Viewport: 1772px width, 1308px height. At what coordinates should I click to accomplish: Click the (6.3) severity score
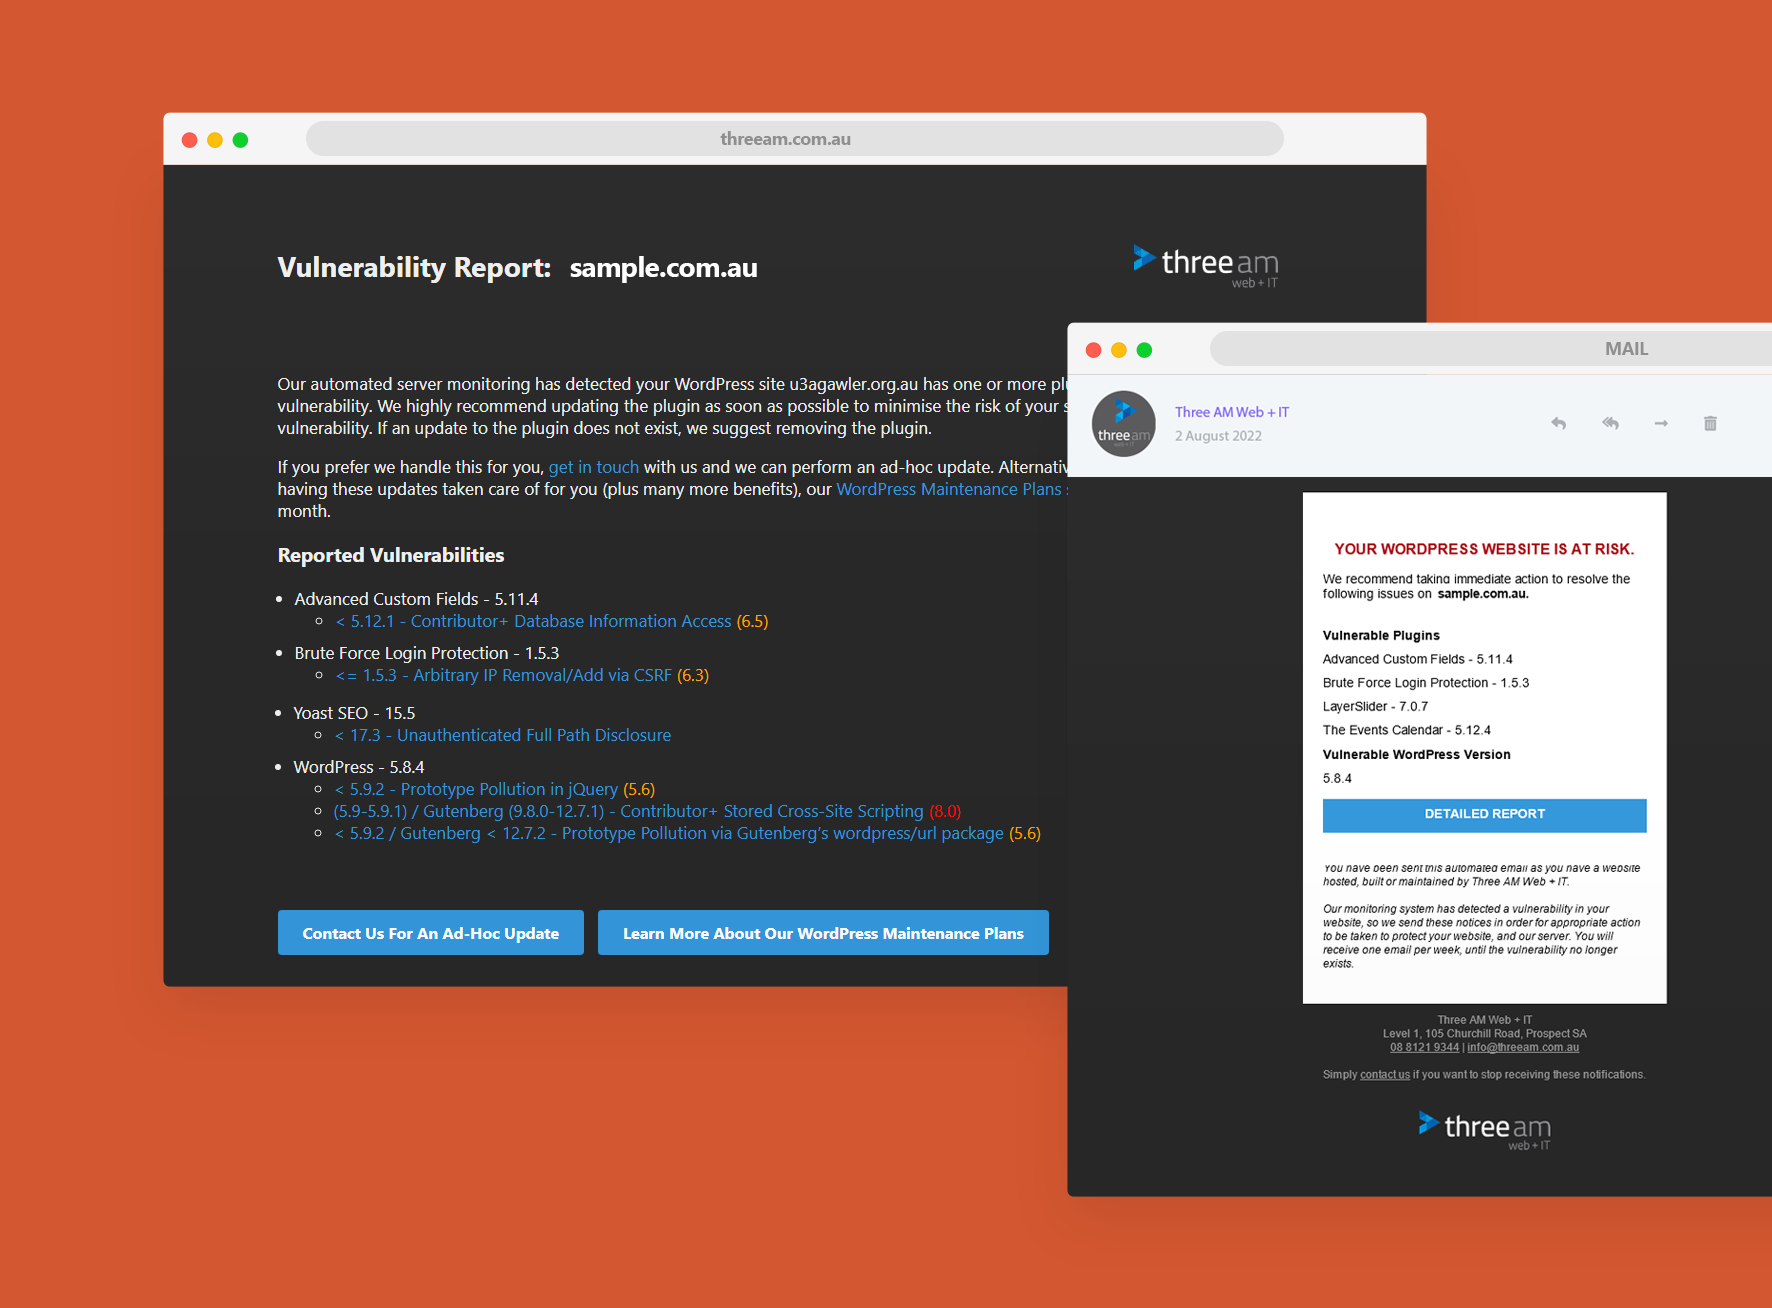pos(693,675)
